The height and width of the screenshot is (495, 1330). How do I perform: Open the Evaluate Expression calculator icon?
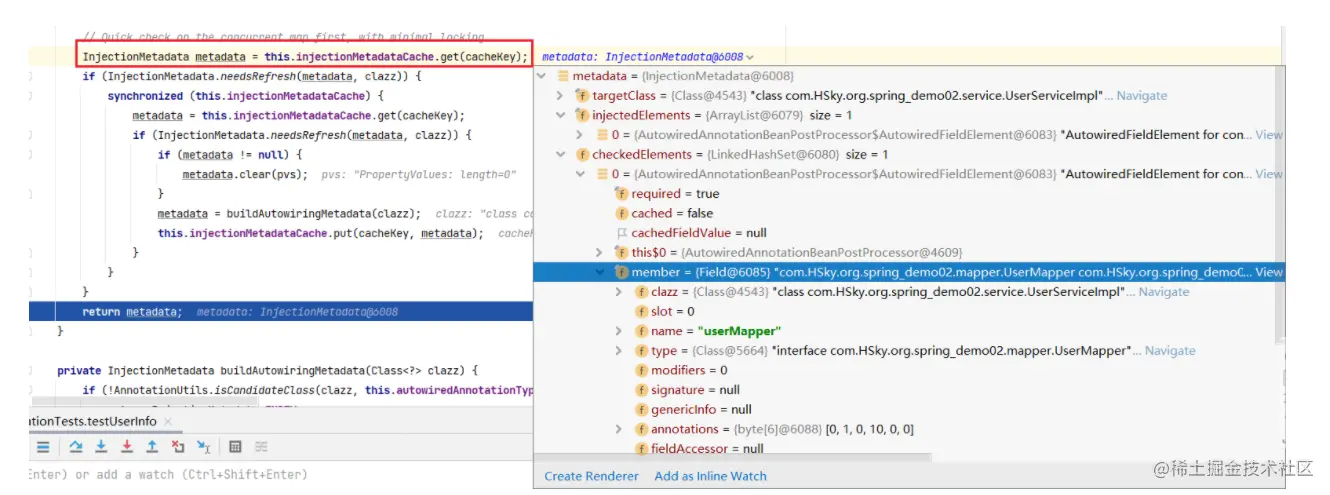pyautogui.click(x=236, y=447)
